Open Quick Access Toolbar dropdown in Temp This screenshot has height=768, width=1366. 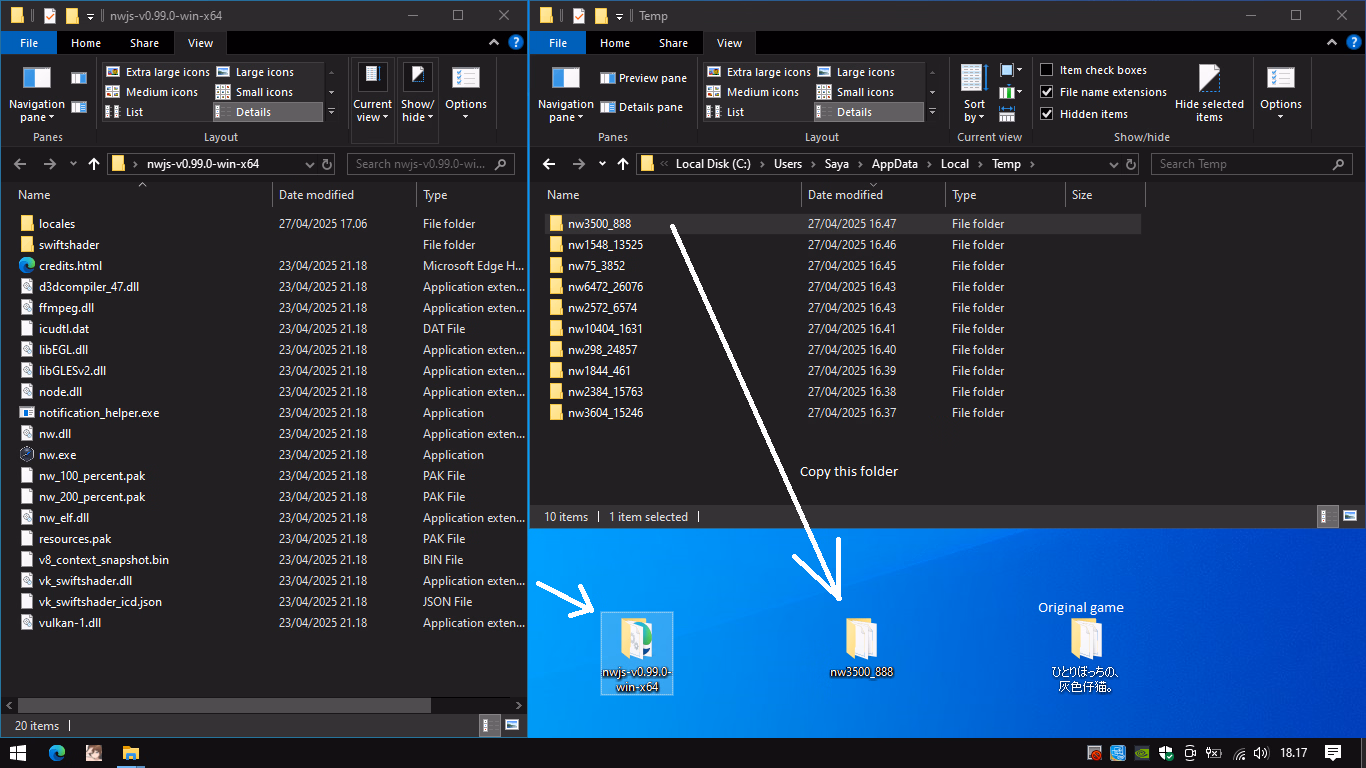[x=619, y=16]
